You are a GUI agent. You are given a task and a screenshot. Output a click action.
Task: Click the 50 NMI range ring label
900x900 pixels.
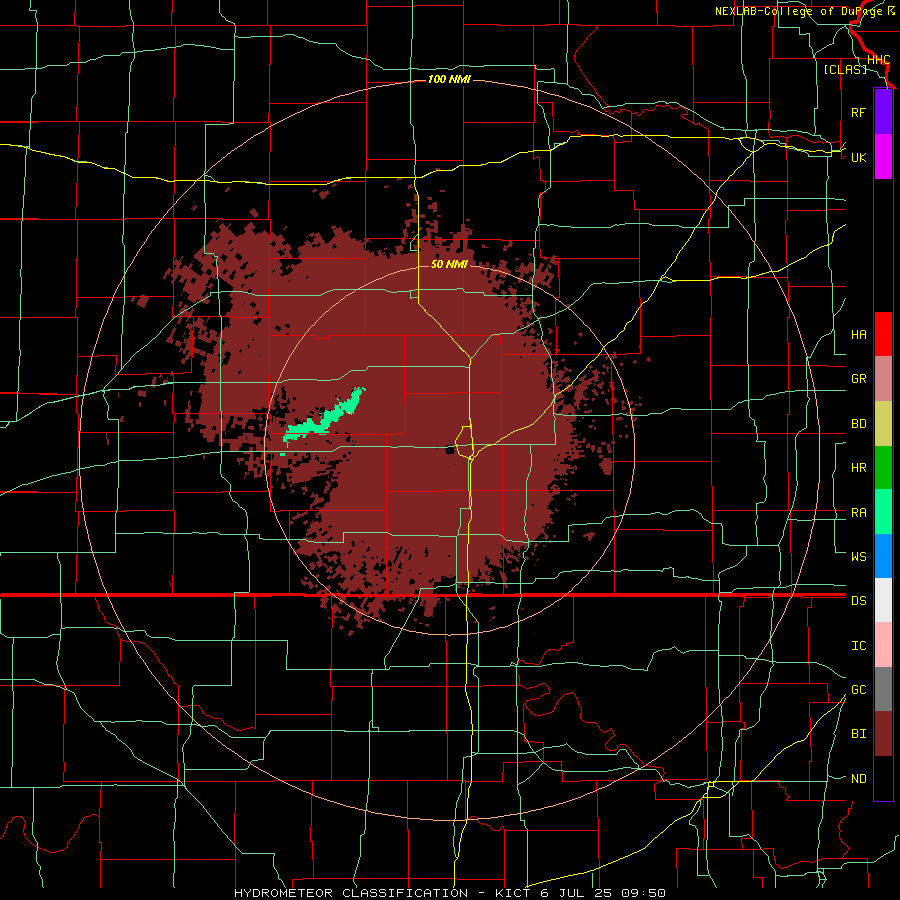(x=449, y=264)
